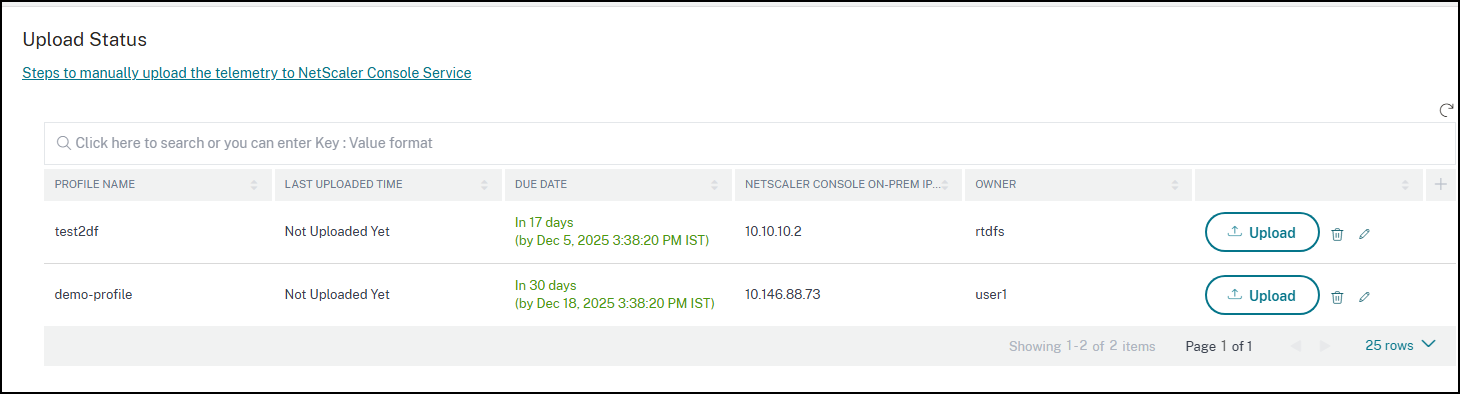This screenshot has height=394, width=1460.
Task: Go to previous page arrow in pagination
Action: pyautogui.click(x=1296, y=346)
